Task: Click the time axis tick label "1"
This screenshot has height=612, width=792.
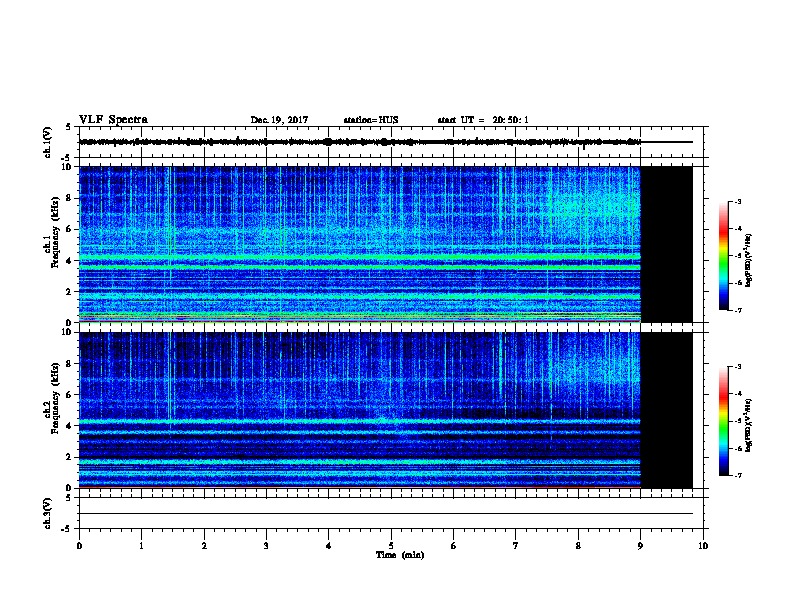Action: point(141,545)
